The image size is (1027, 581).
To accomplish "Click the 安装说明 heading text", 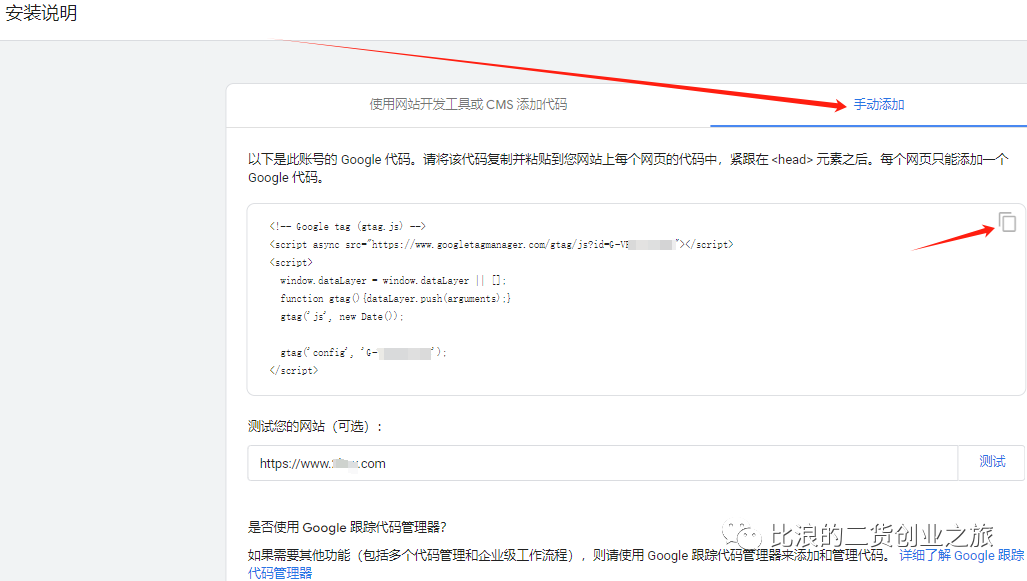I will [x=41, y=13].
